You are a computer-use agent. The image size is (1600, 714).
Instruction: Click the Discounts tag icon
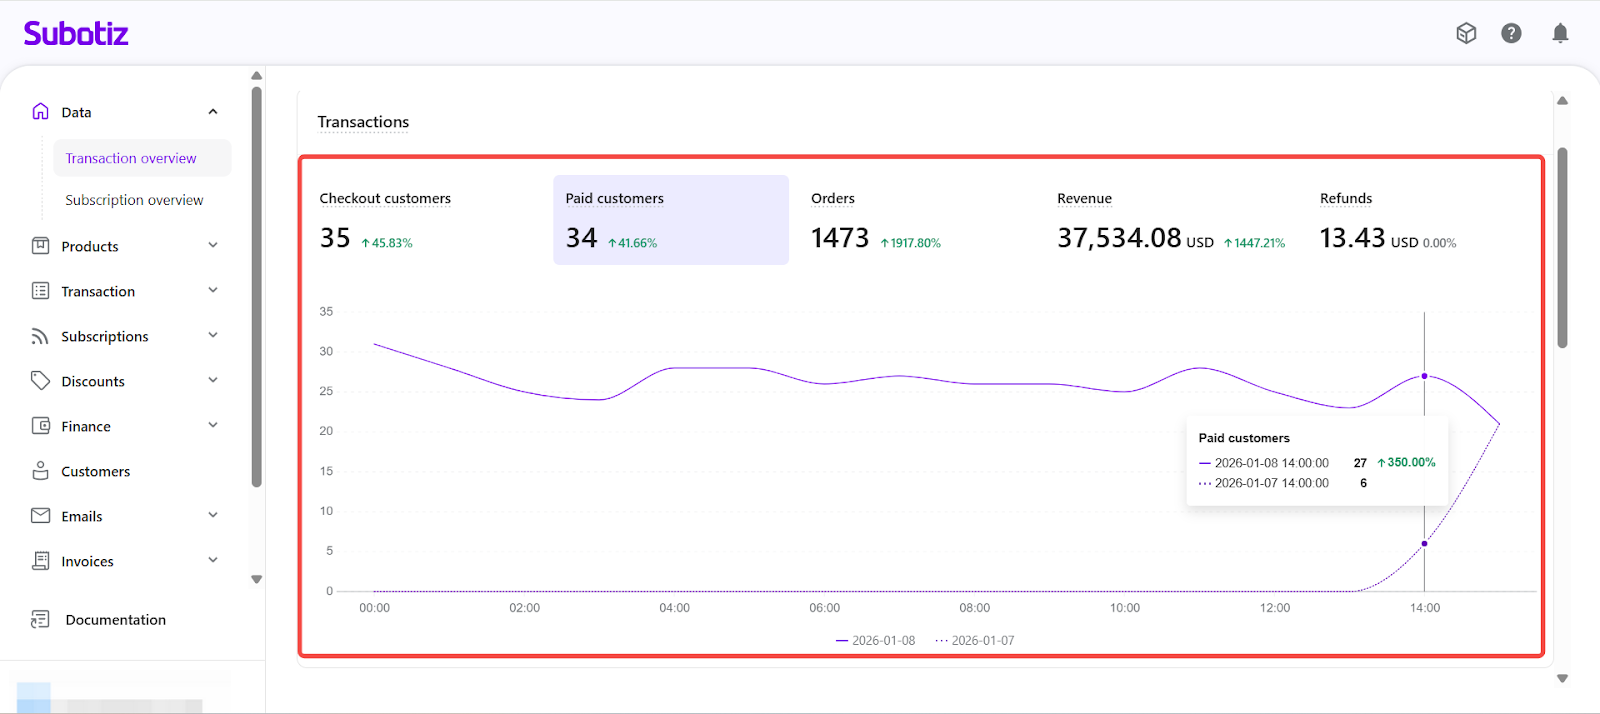(40, 381)
